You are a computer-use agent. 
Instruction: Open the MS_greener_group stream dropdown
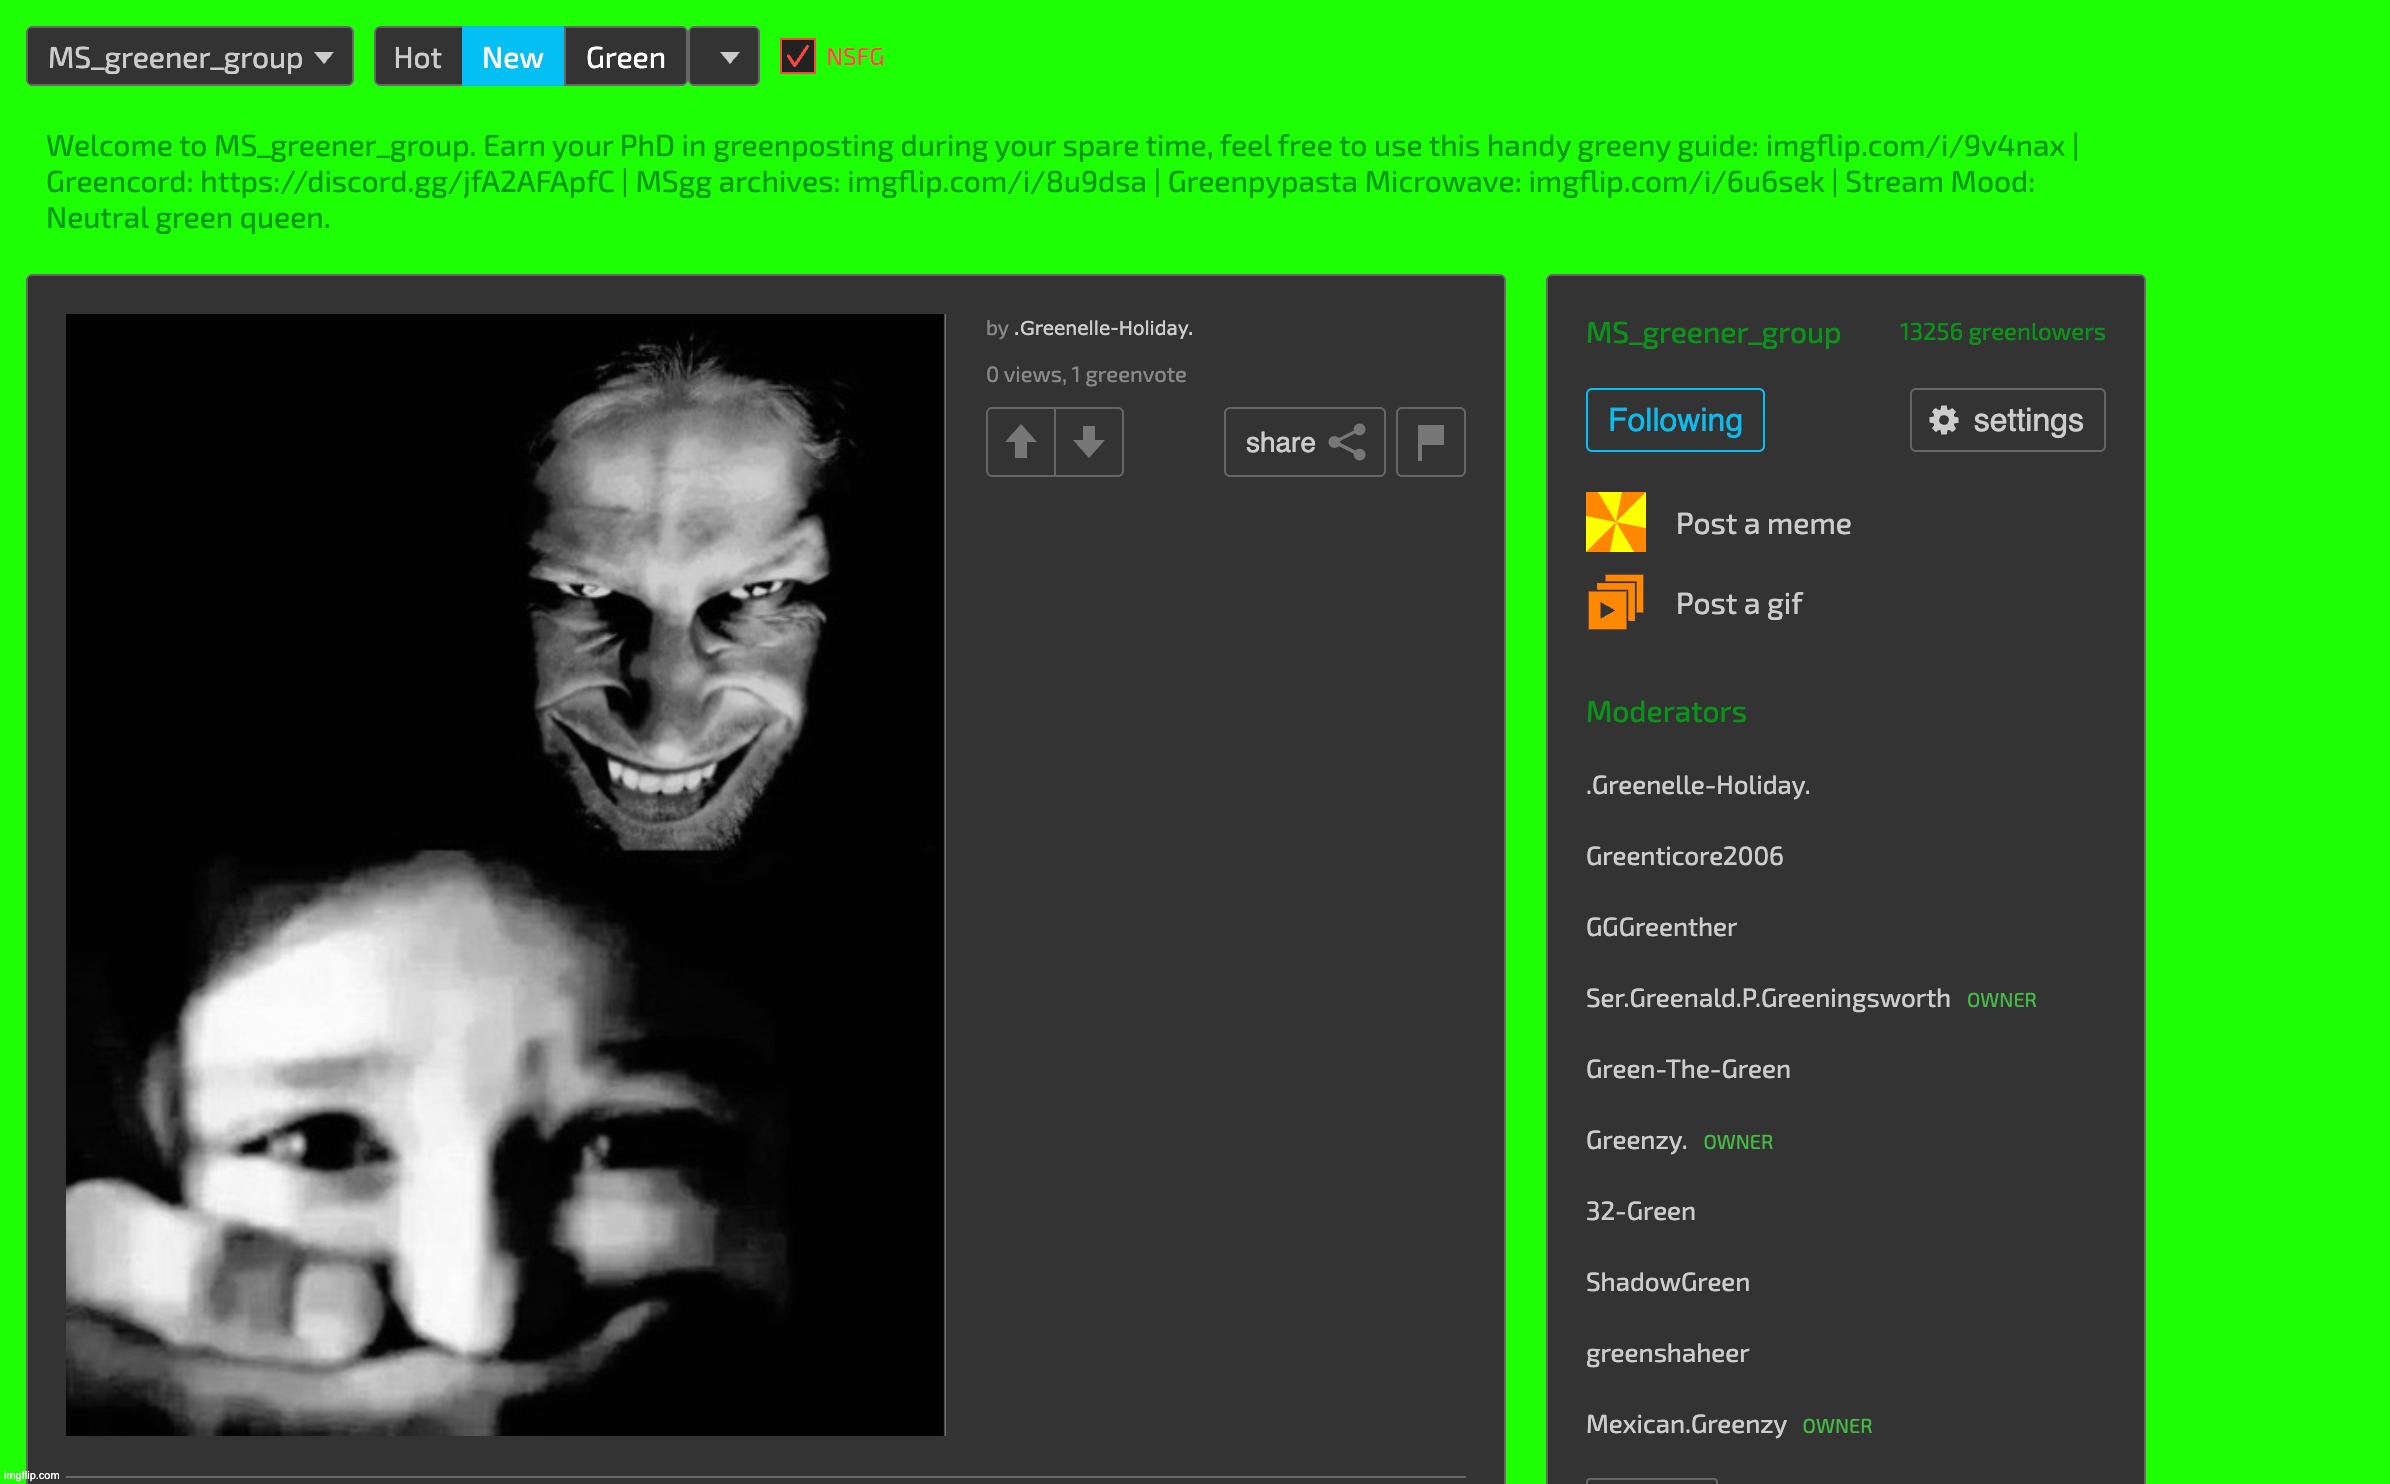[189, 57]
